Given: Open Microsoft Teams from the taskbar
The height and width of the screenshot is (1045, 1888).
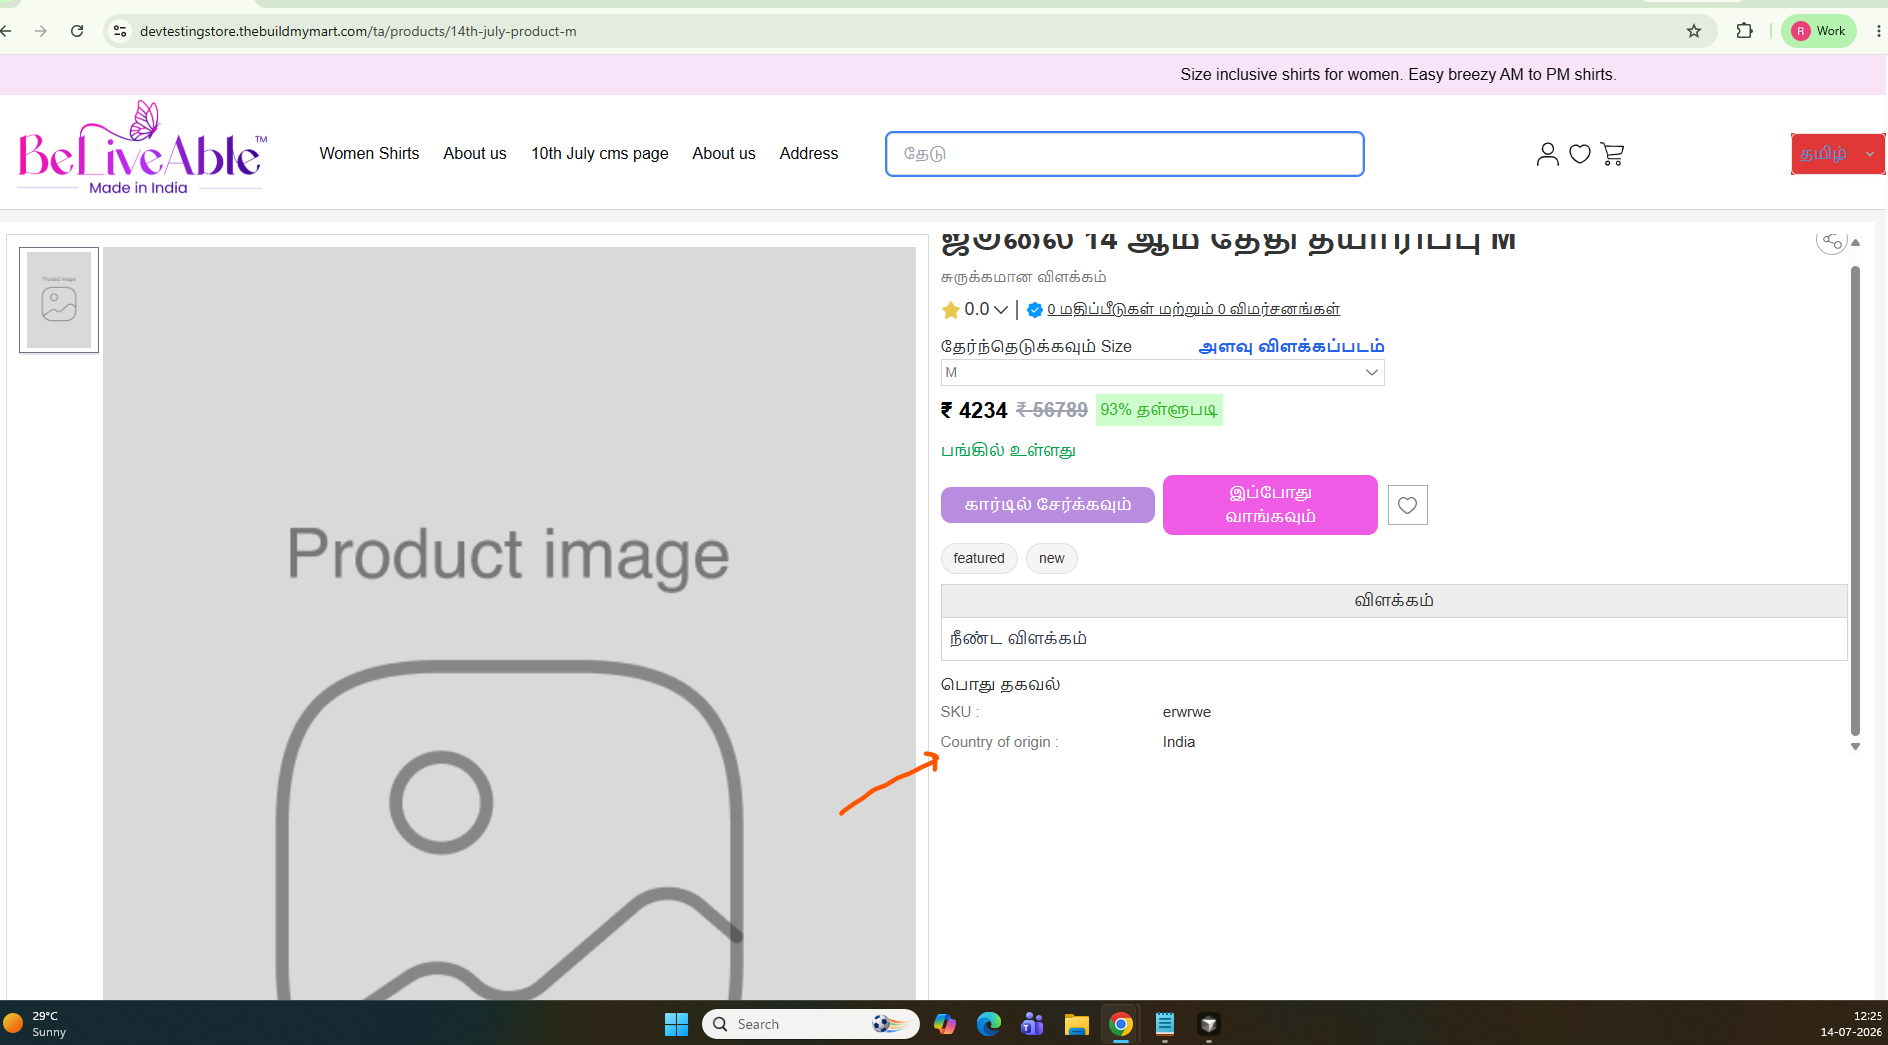Looking at the screenshot, I should coord(1033,1024).
